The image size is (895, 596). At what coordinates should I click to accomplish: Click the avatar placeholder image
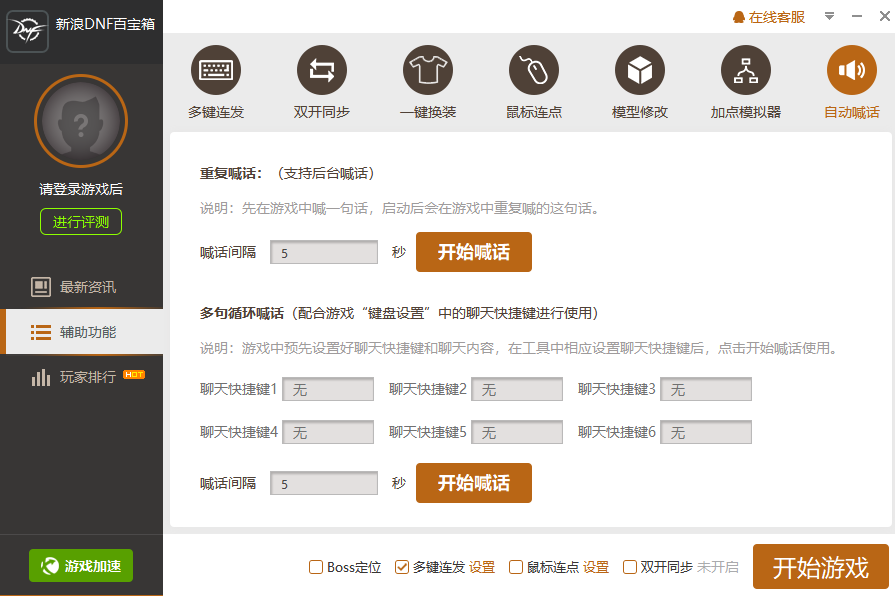81,120
